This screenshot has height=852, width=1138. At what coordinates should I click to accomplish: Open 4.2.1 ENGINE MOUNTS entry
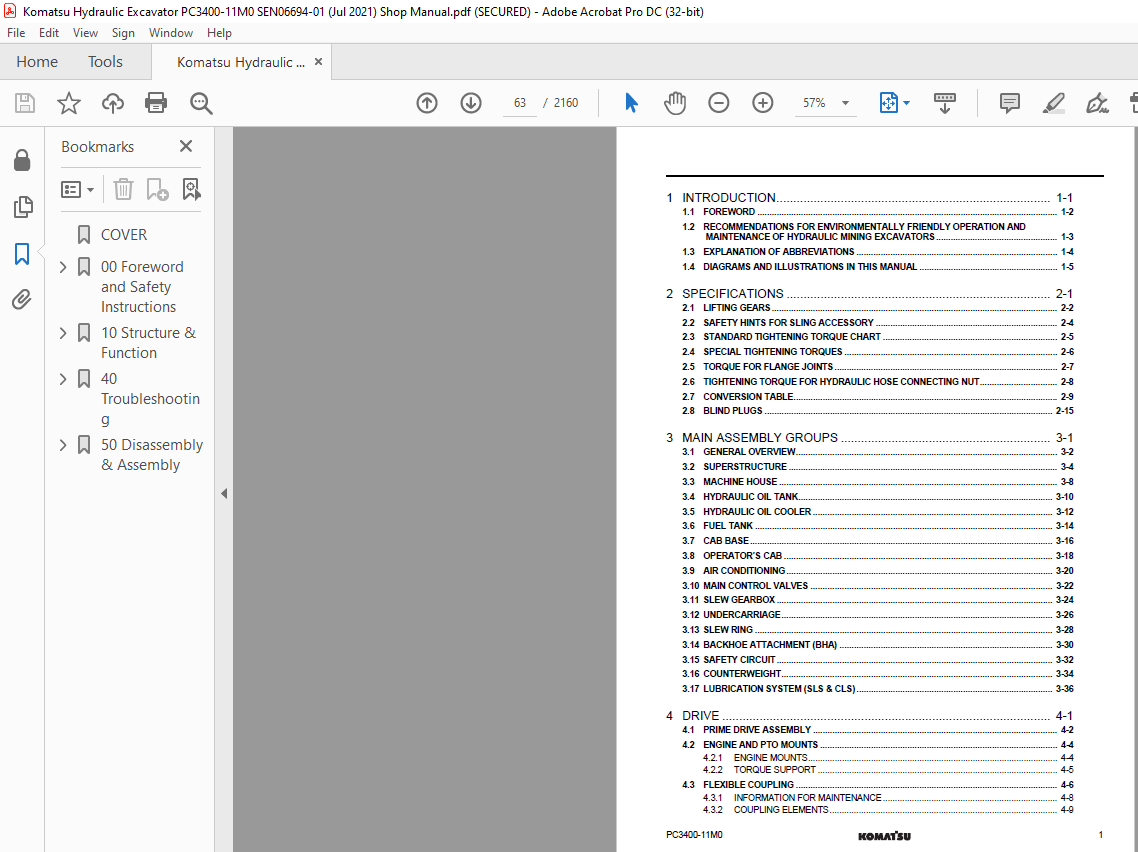[x=888, y=758]
